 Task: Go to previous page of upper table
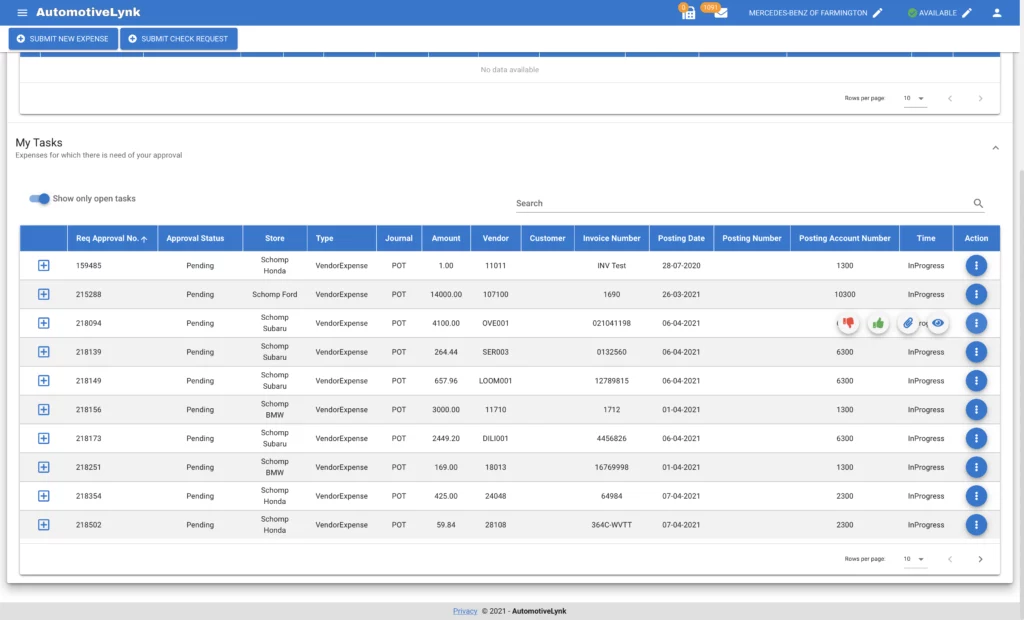(x=950, y=99)
